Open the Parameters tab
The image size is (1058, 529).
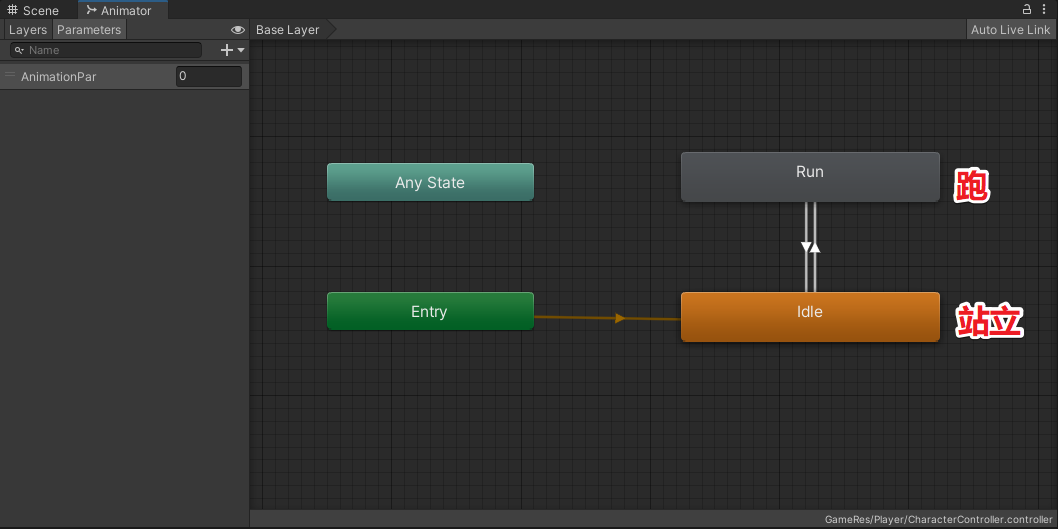tap(89, 30)
